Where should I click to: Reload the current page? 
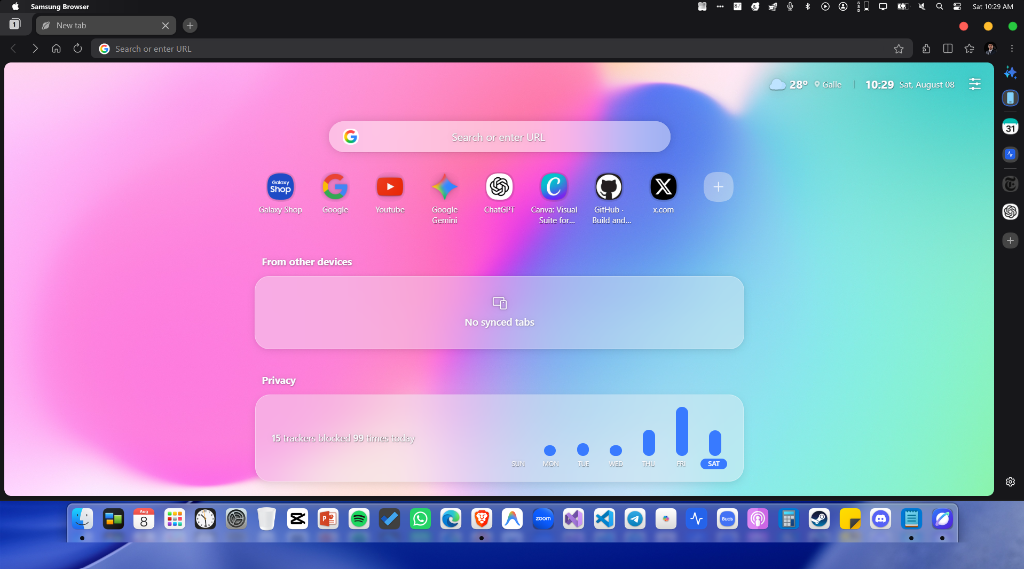click(x=78, y=49)
